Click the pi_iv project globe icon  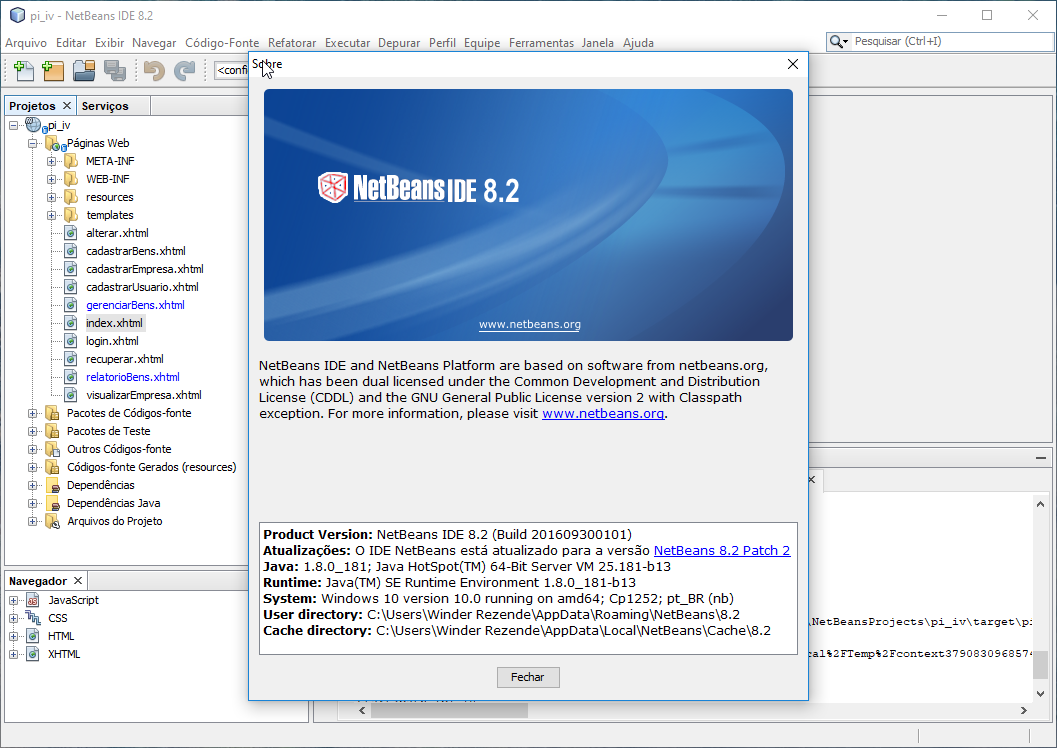coord(34,125)
